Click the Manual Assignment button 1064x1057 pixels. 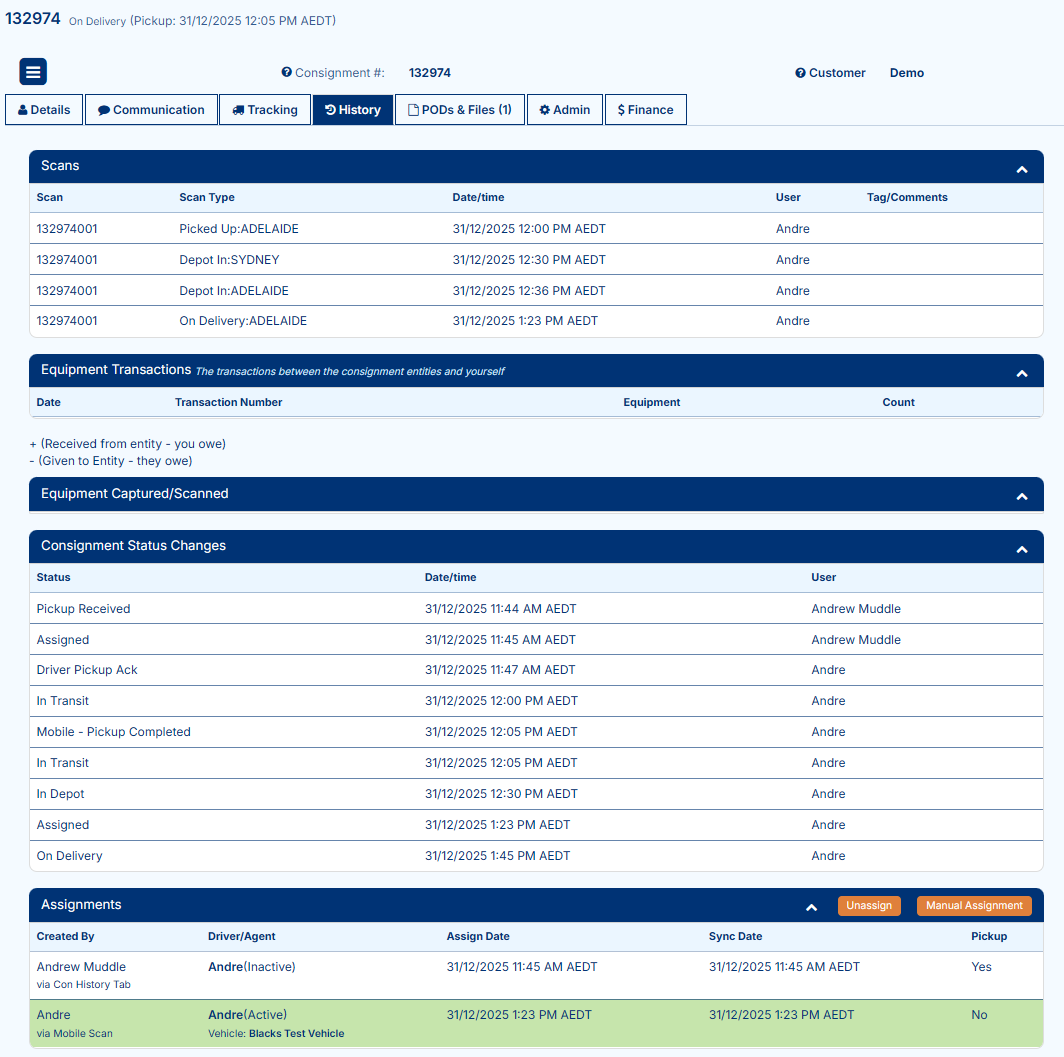[974, 906]
